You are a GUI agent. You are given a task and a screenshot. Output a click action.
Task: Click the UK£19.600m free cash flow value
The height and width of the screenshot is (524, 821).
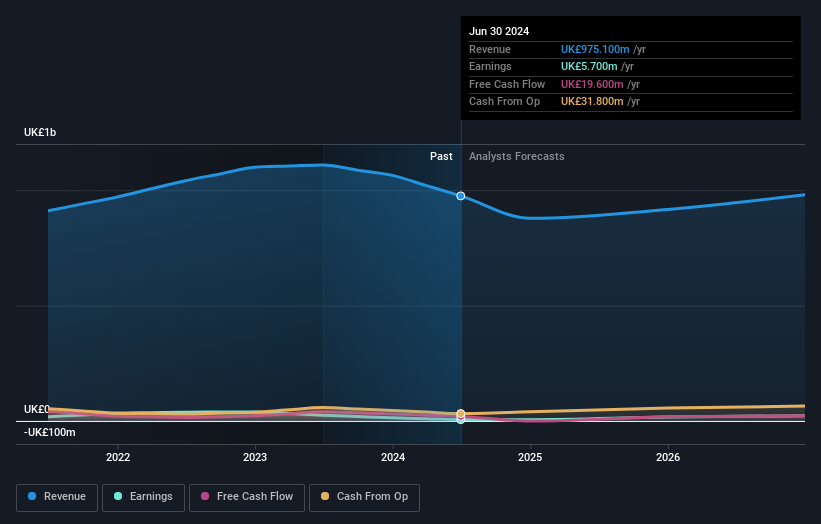click(x=592, y=84)
